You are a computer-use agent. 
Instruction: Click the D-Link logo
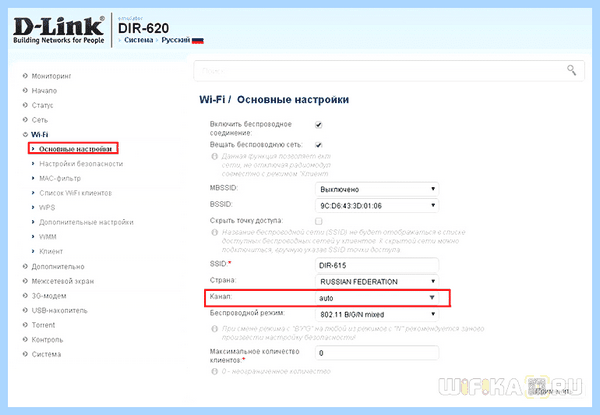[x=59, y=30]
